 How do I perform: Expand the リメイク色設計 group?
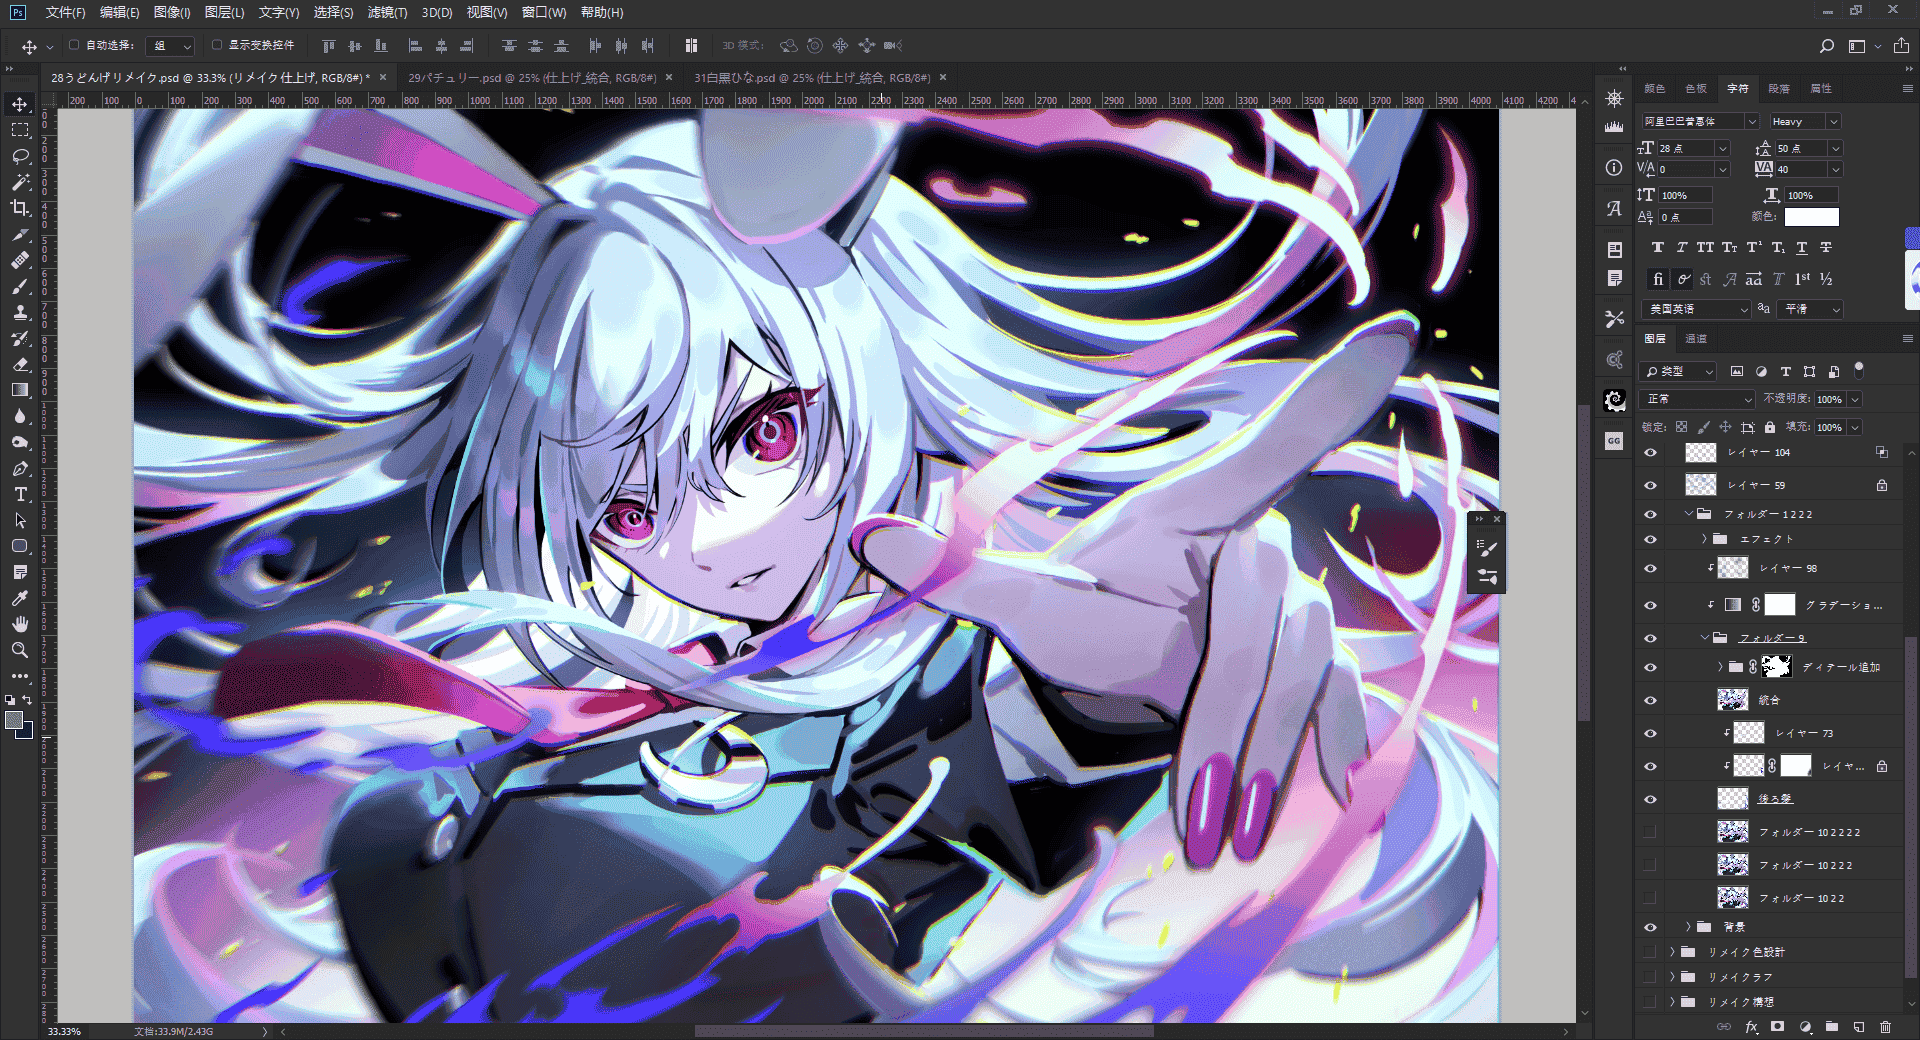coord(1672,952)
